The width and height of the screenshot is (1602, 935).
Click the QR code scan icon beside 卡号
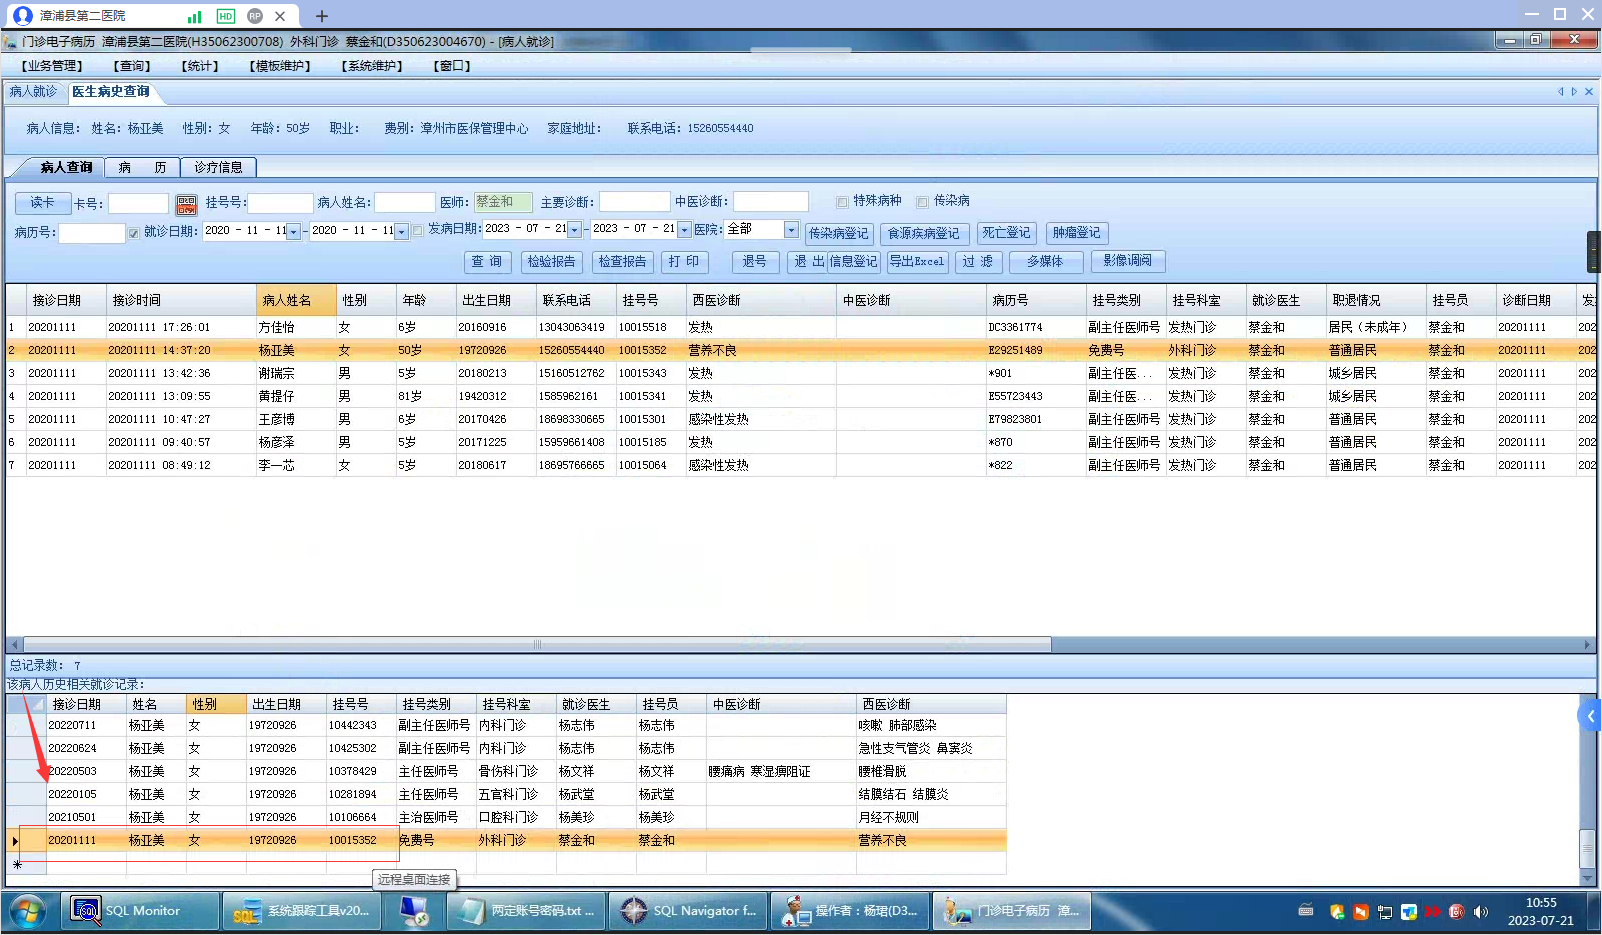186,205
